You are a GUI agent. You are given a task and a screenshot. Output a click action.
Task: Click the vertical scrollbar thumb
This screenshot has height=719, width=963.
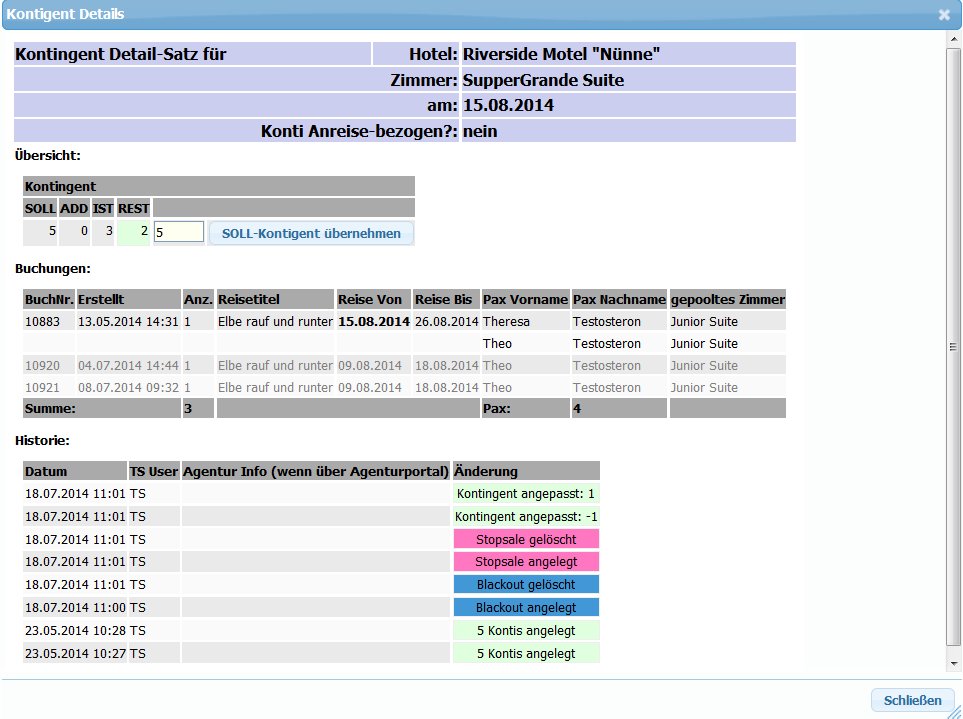pyautogui.click(x=954, y=345)
